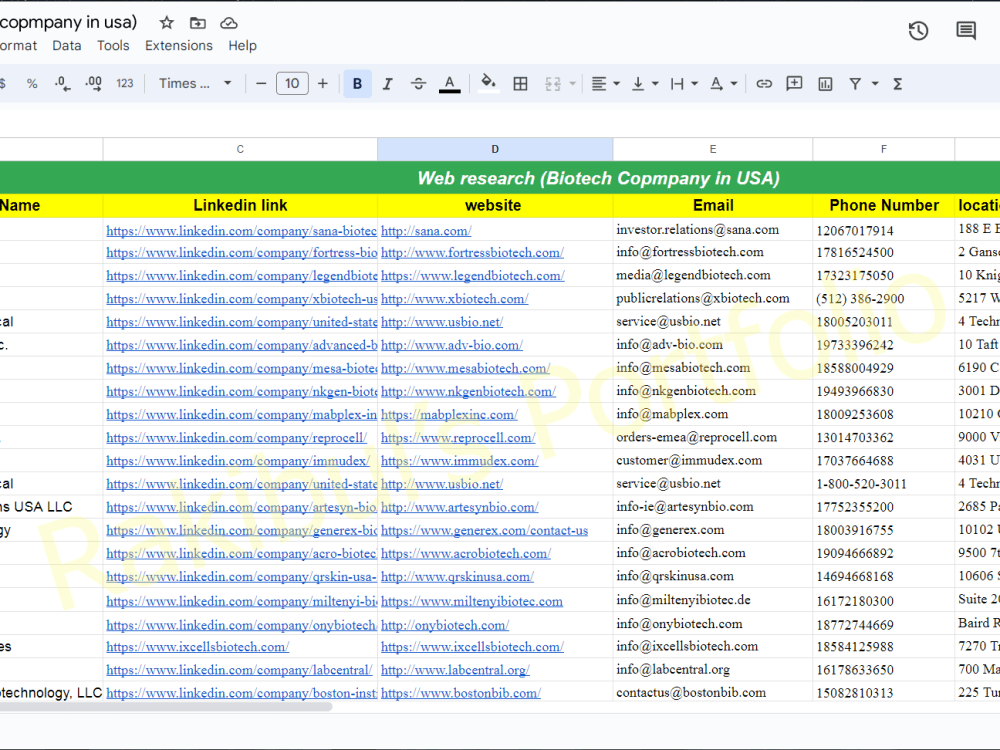
Task: Click the merge cells icon
Action: pos(553,84)
